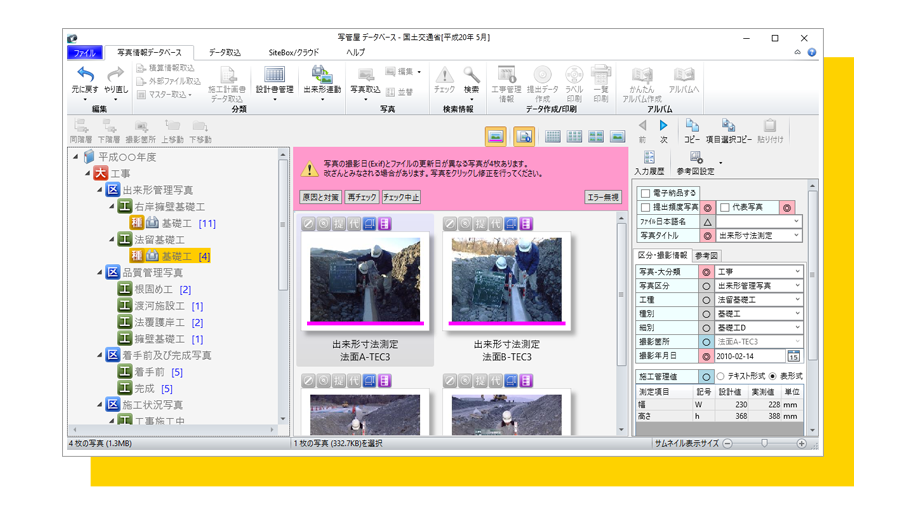Click the 再チェック button
Viewport: 916px width, 515px height.
click(x=362, y=197)
